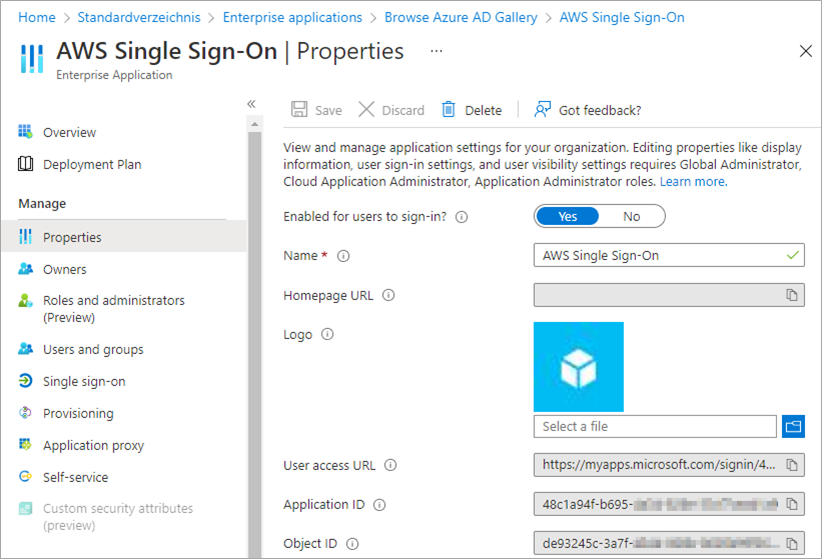This screenshot has width=822, height=559.
Task: Click the application logo thumbnail
Action: (x=579, y=367)
